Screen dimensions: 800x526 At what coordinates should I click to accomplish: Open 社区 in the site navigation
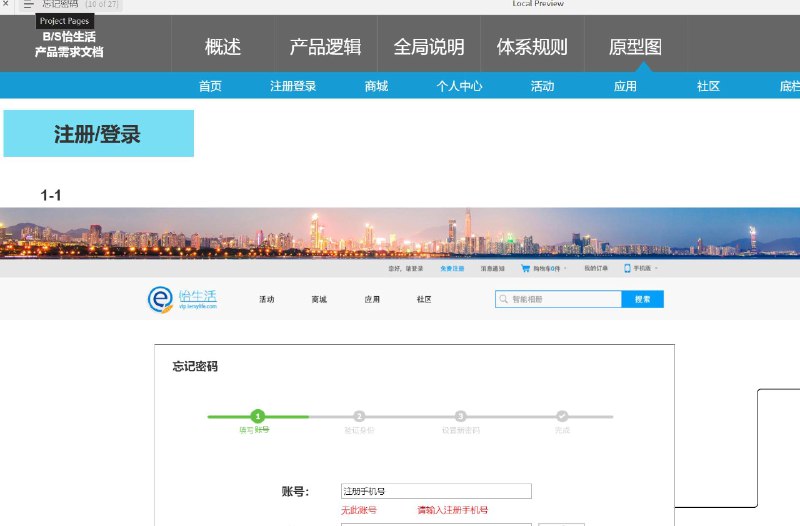pos(424,299)
